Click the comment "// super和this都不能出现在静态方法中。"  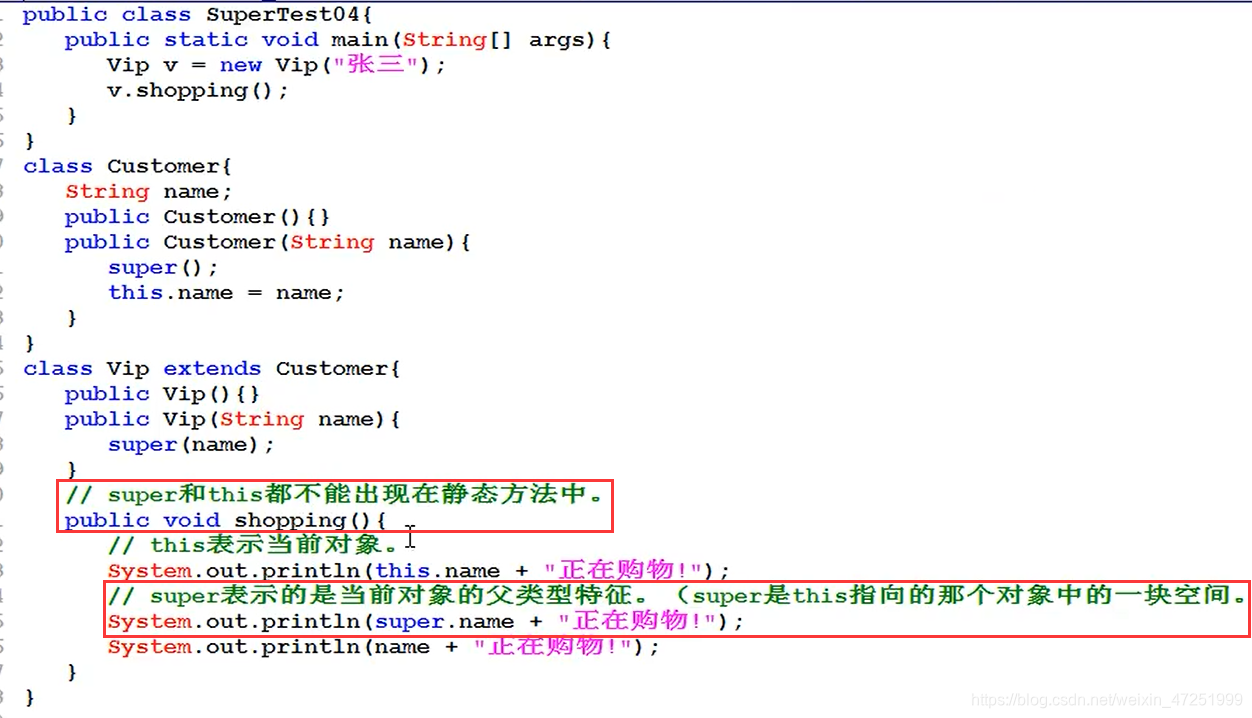tap(335, 494)
